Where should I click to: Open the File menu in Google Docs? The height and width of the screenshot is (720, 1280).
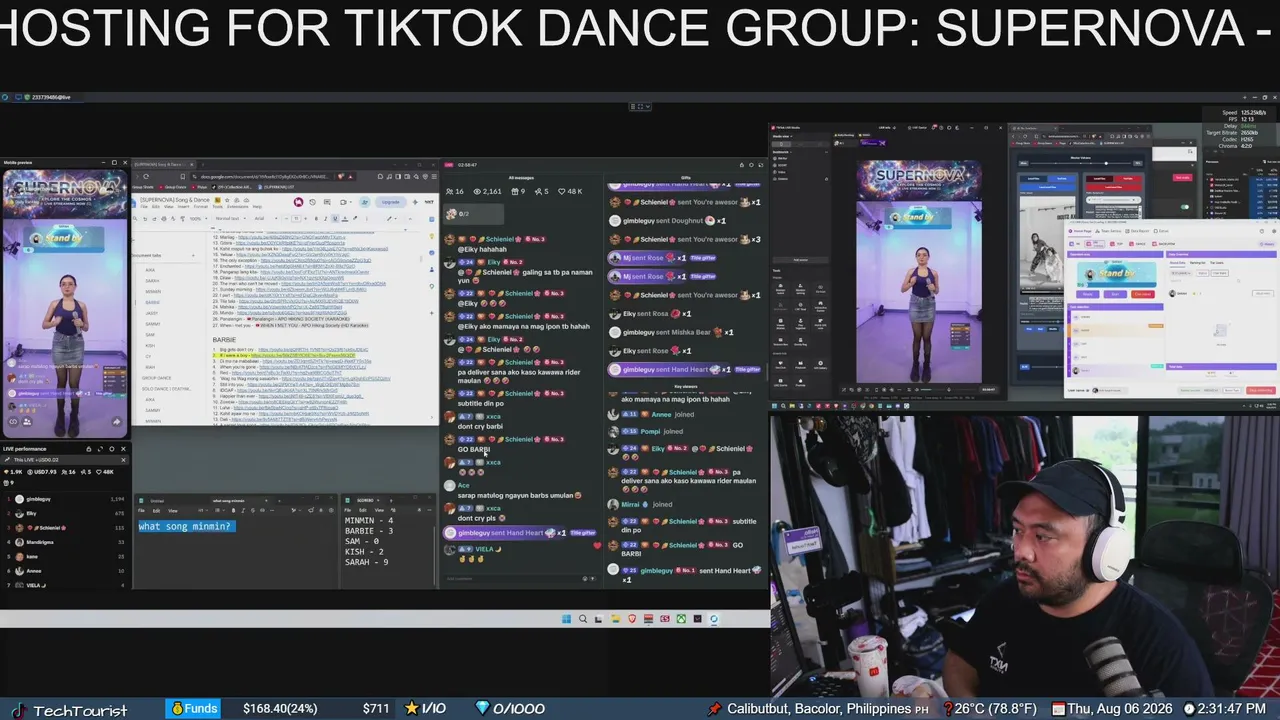click(146, 207)
